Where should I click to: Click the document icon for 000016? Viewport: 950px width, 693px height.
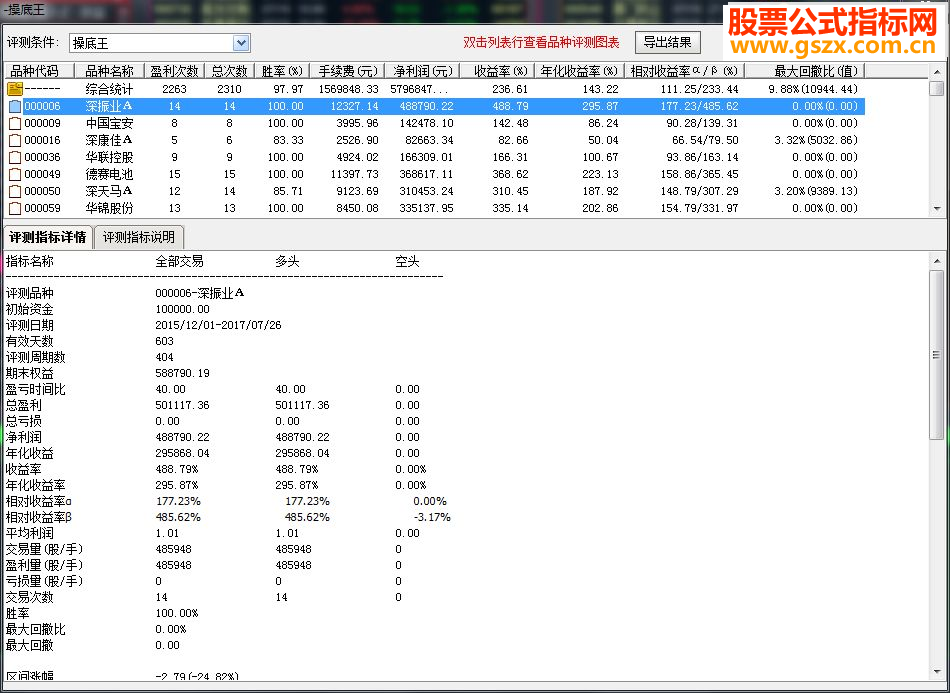point(15,140)
